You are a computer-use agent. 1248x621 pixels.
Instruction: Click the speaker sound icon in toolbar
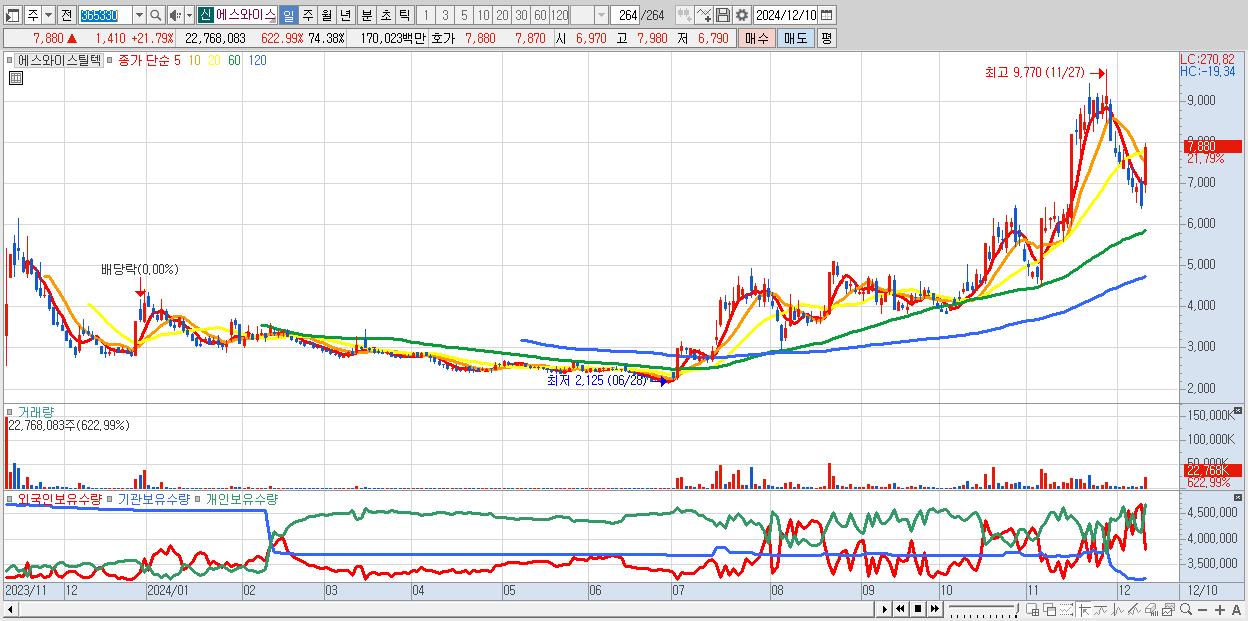[x=175, y=15]
